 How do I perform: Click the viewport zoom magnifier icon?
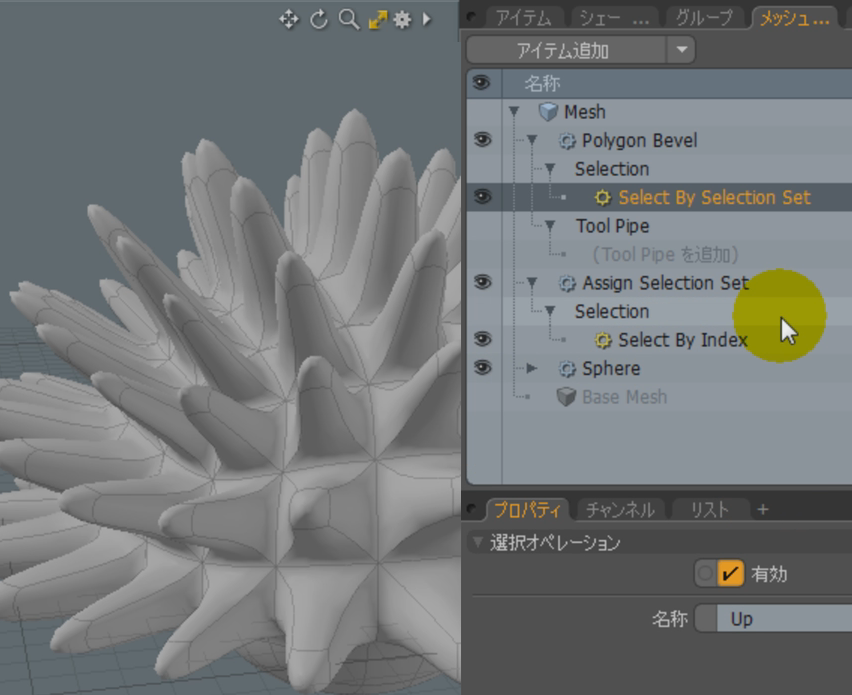point(348,19)
